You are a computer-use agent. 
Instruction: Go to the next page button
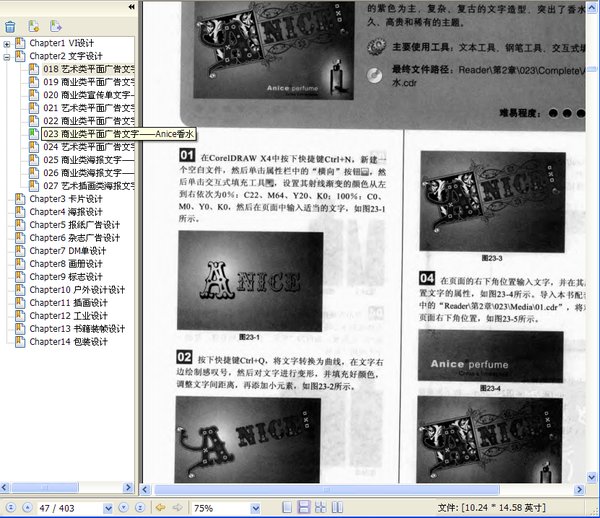pyautogui.click(x=123, y=508)
